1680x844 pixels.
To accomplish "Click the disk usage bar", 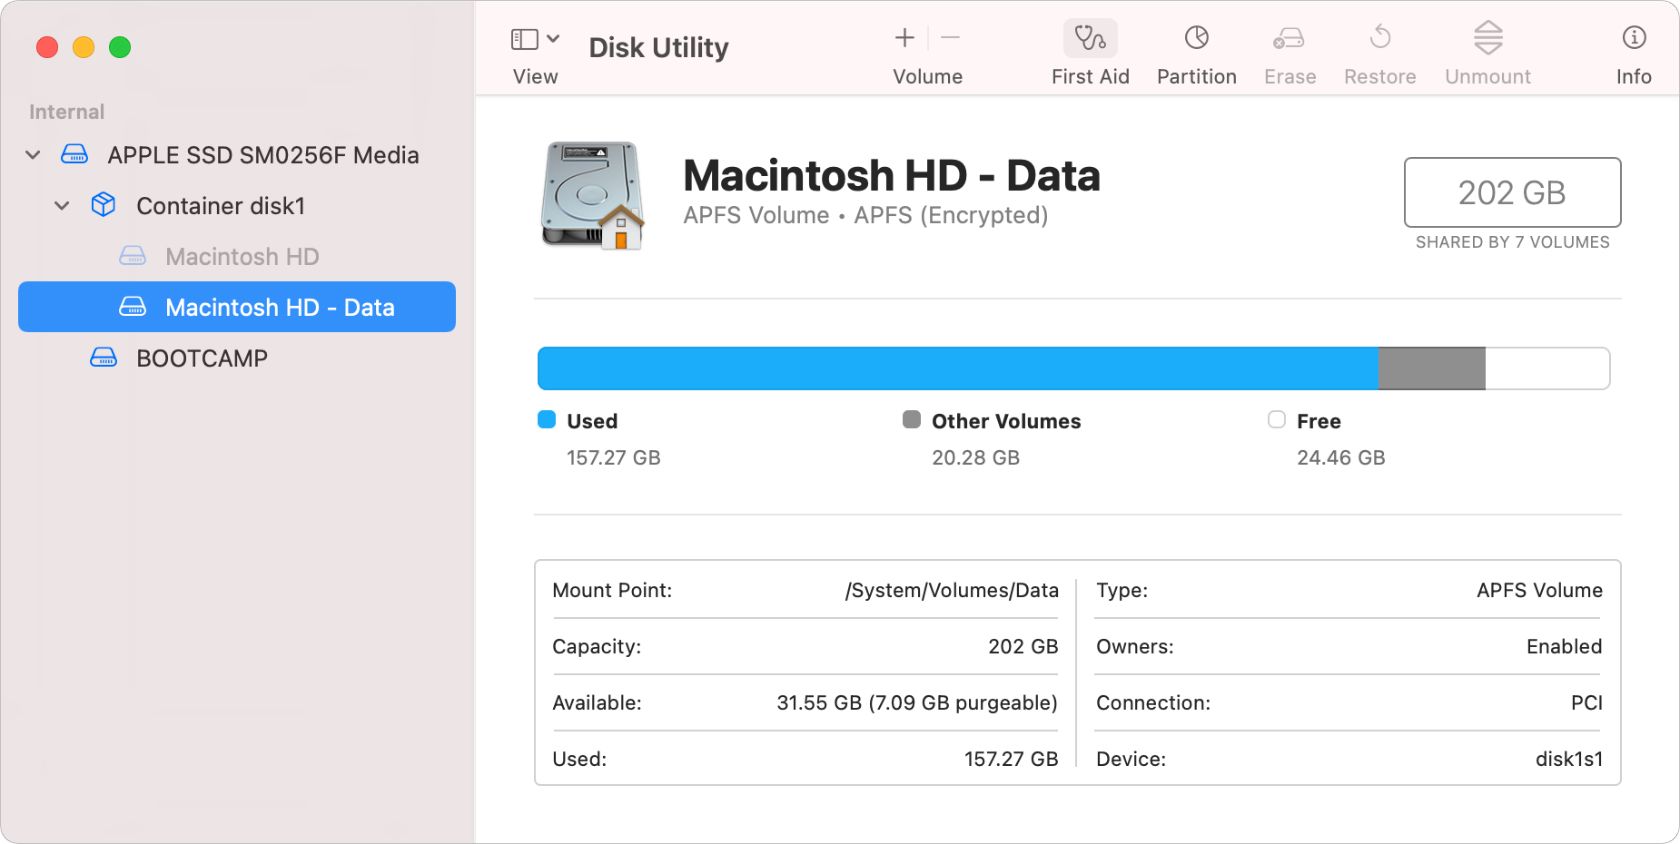I will click(1072, 368).
